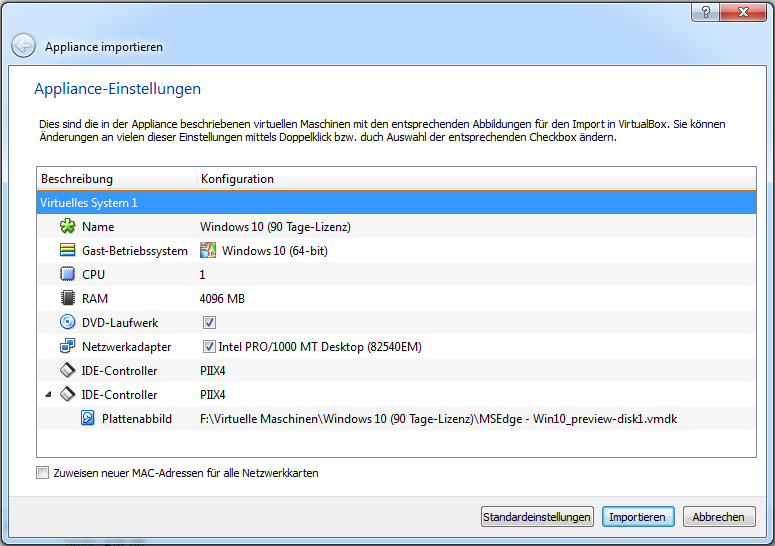
Task: Select the PIIX4 value of the non-expandable IDE-Controller
Action: coord(213,371)
